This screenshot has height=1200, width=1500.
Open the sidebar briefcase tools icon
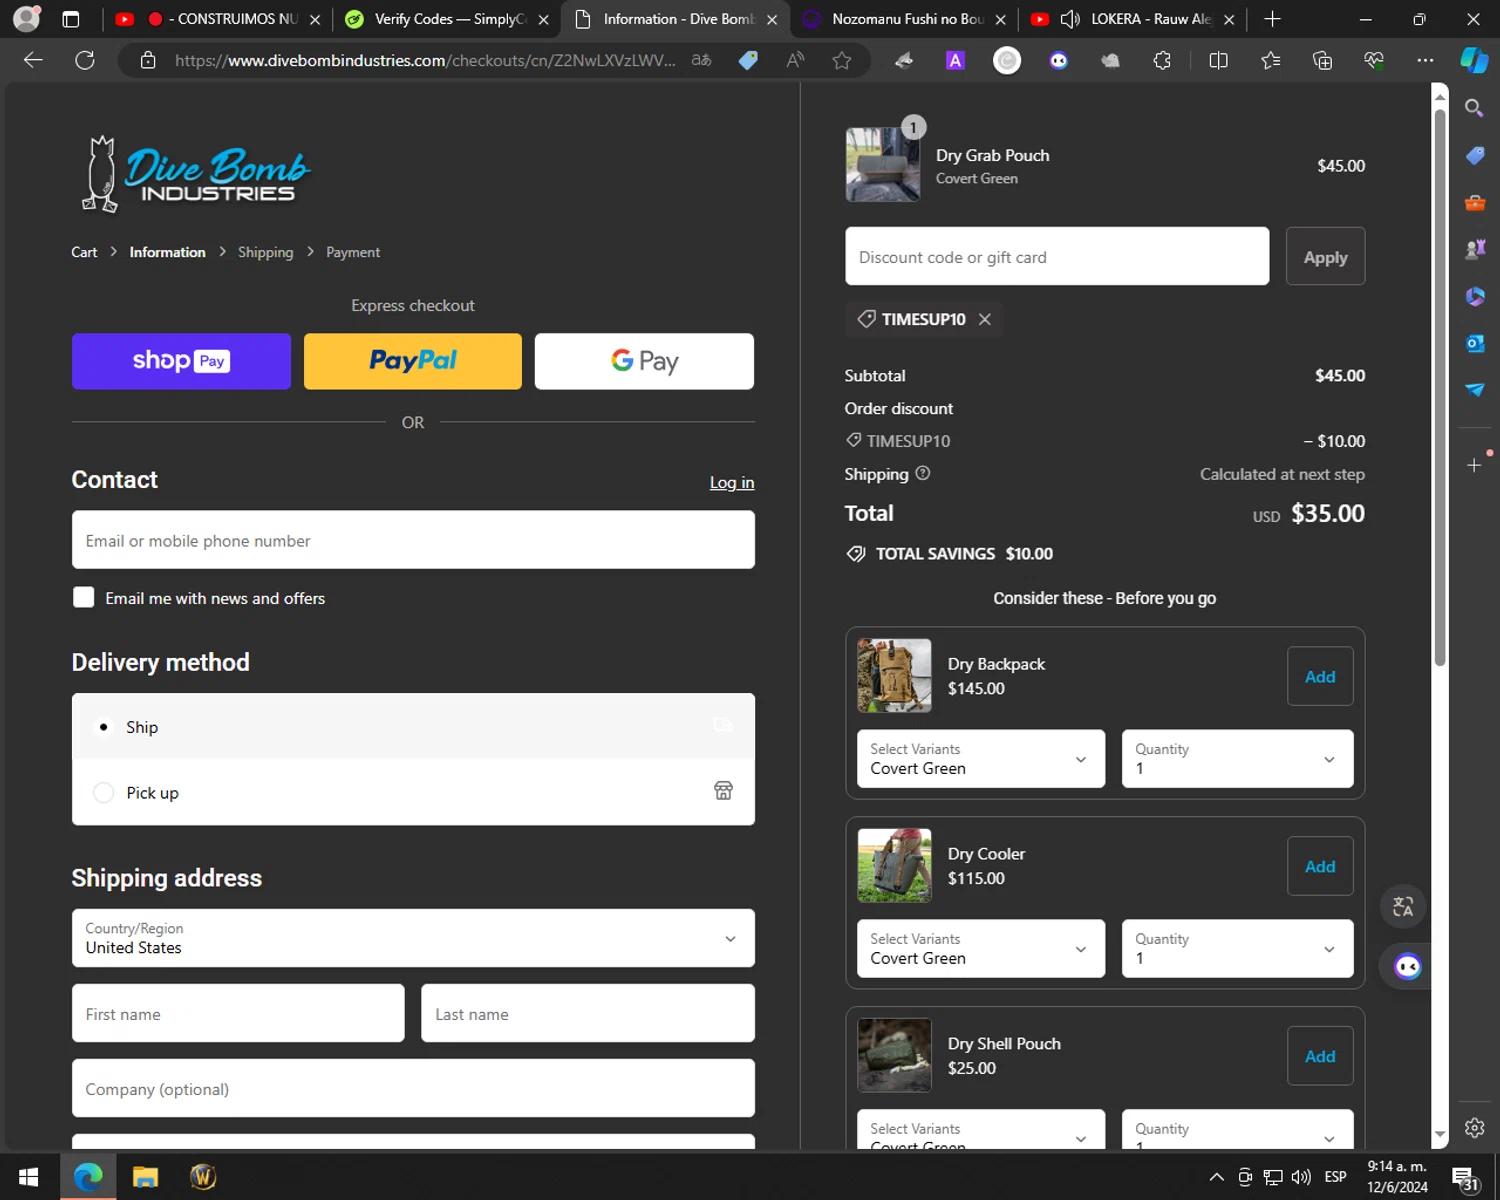click(1474, 202)
